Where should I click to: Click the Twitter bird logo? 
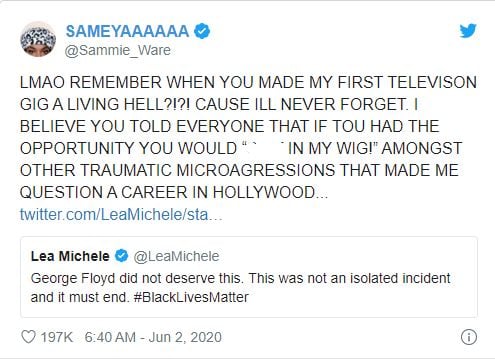pos(468,31)
